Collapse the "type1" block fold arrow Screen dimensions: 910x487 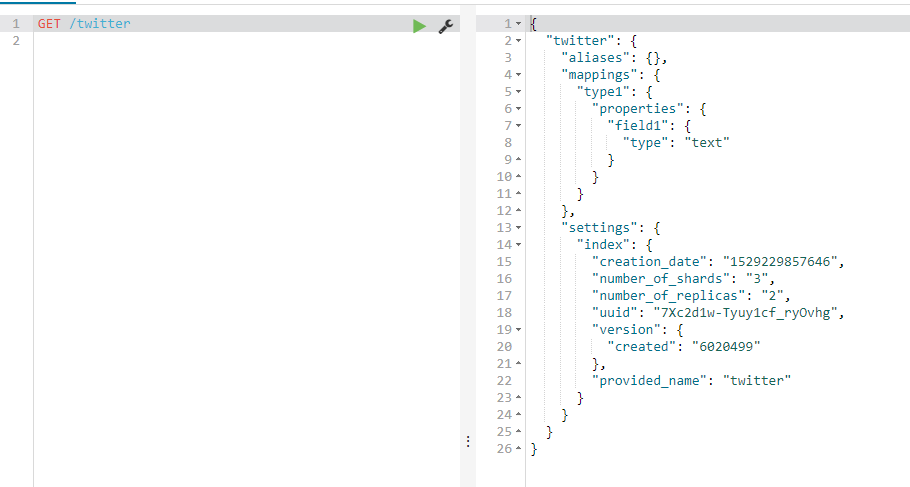(519, 92)
